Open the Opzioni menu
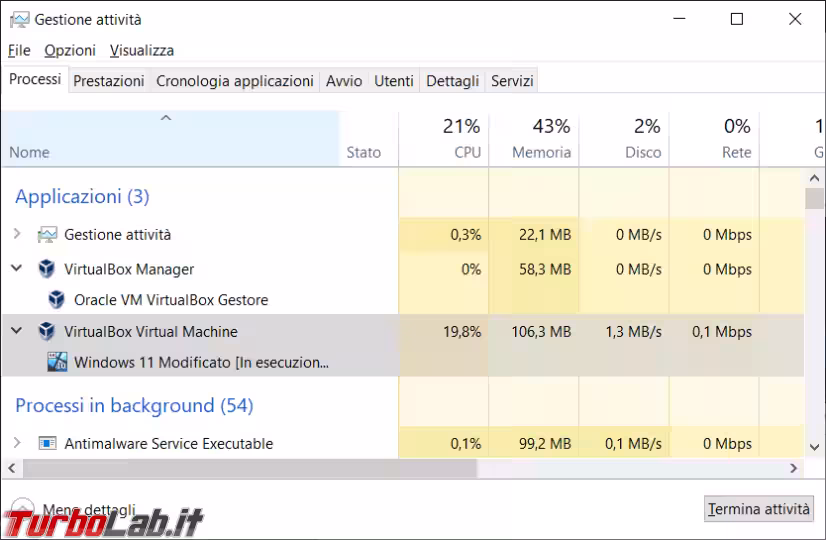Image resolution: width=826 pixels, height=540 pixels. point(70,50)
